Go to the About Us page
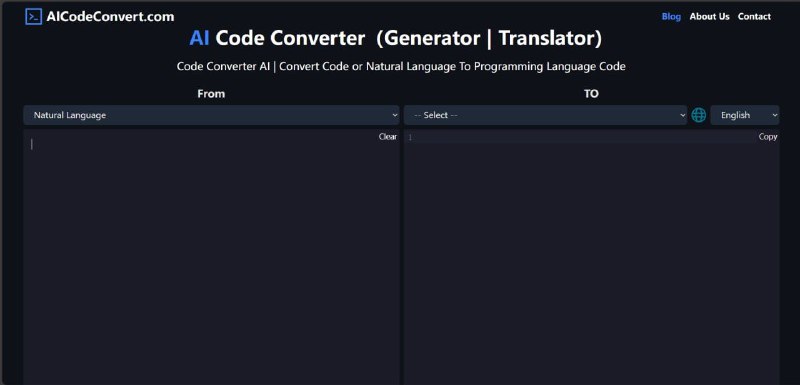This screenshot has height=385, width=800. pos(709,17)
